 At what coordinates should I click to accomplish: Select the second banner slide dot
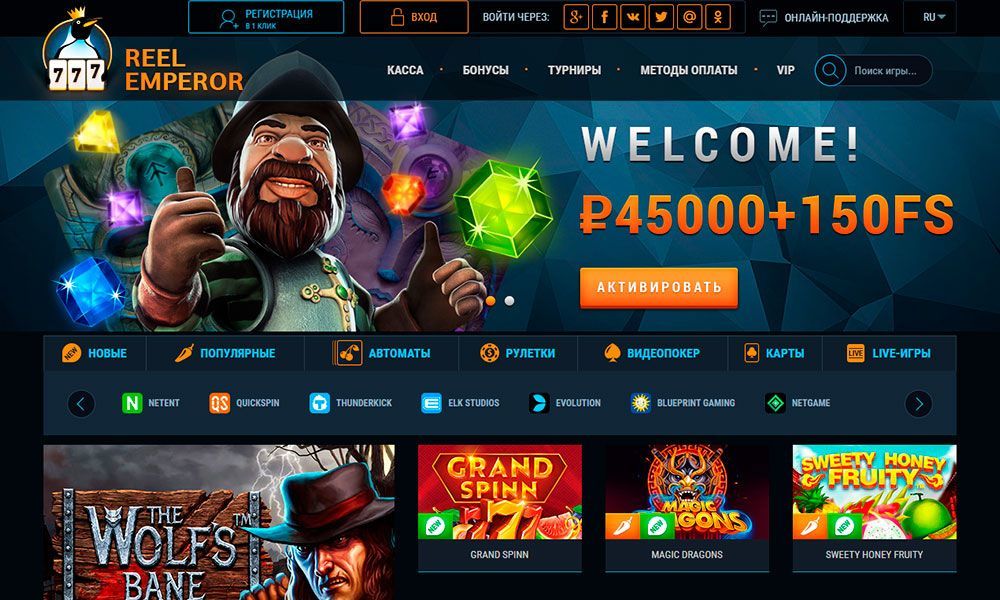pos(509,300)
